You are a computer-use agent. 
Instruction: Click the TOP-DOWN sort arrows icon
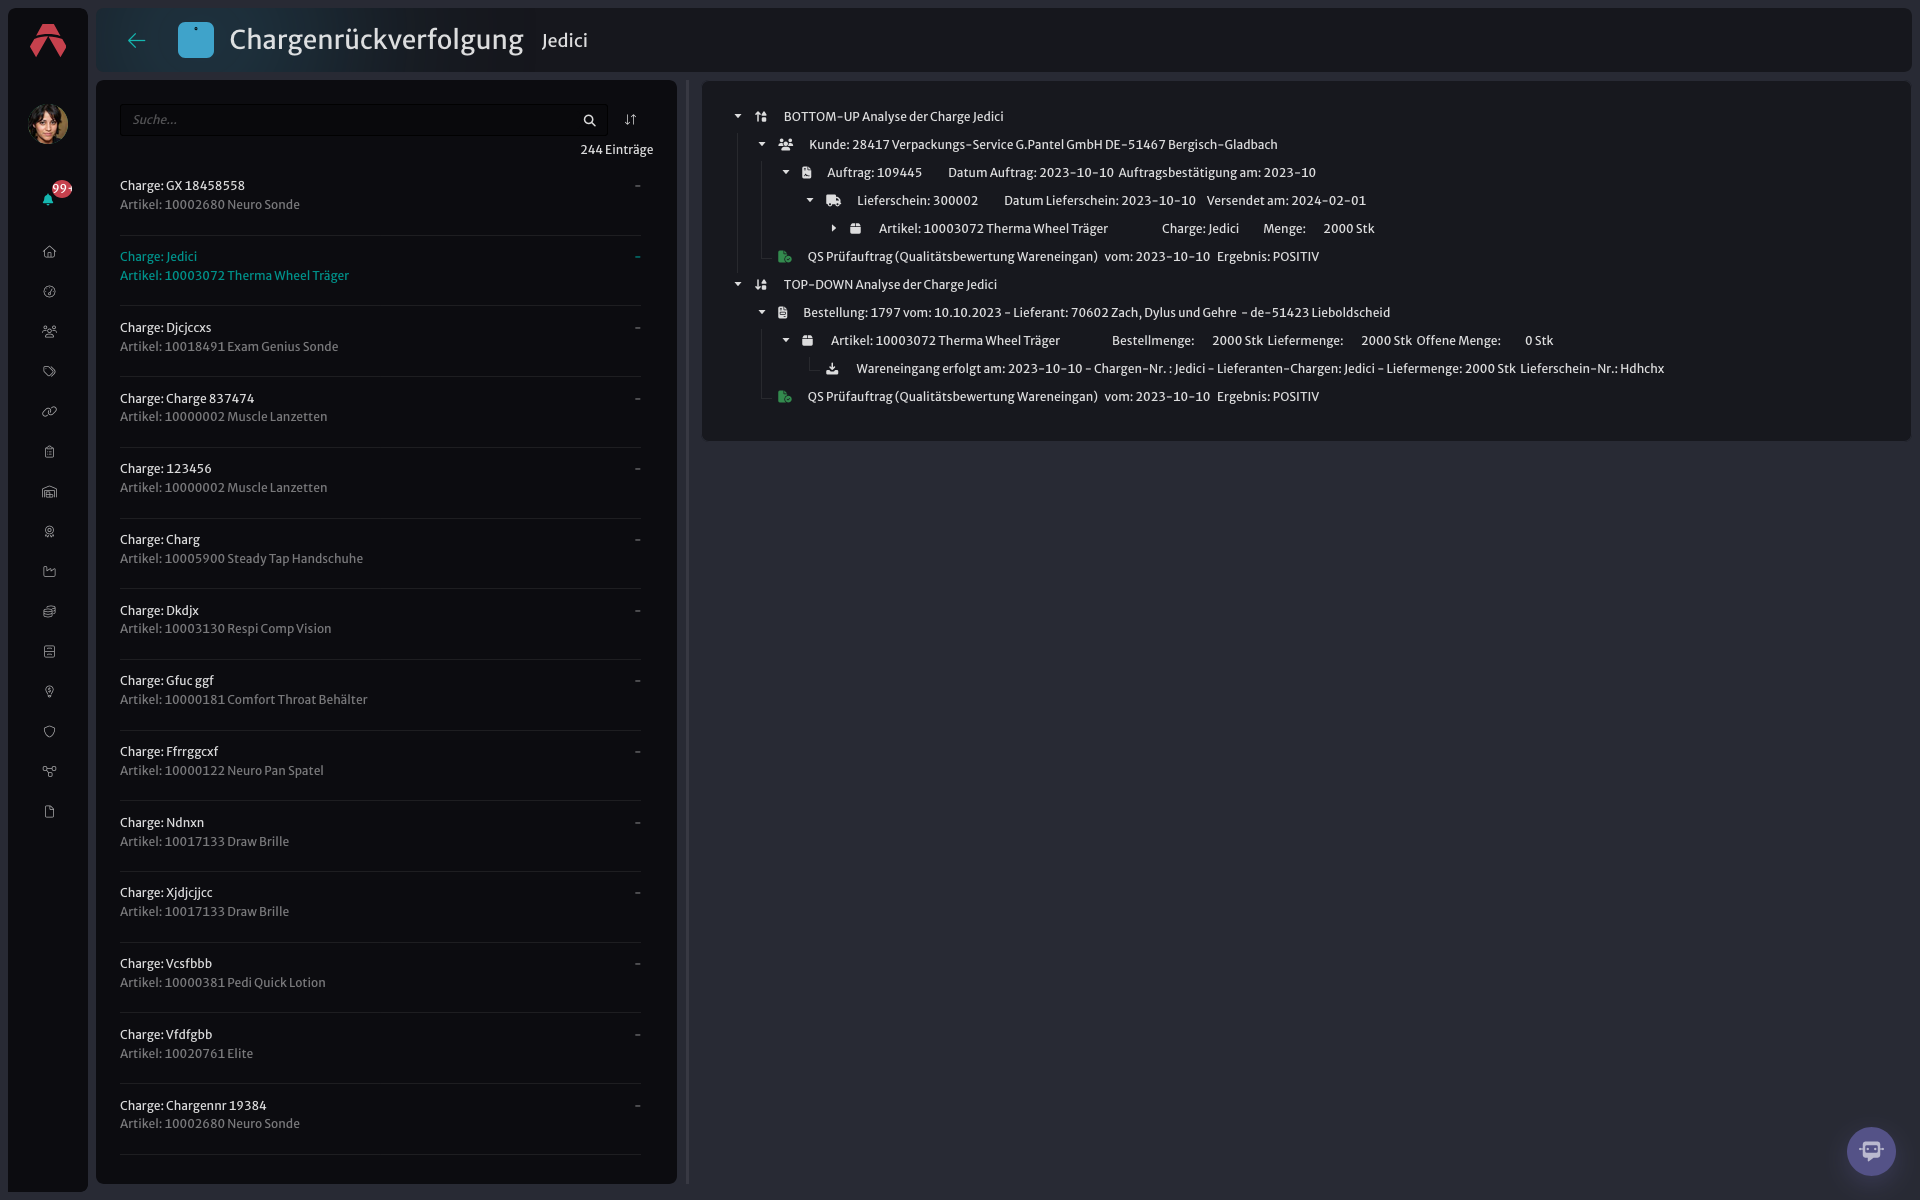tap(761, 285)
